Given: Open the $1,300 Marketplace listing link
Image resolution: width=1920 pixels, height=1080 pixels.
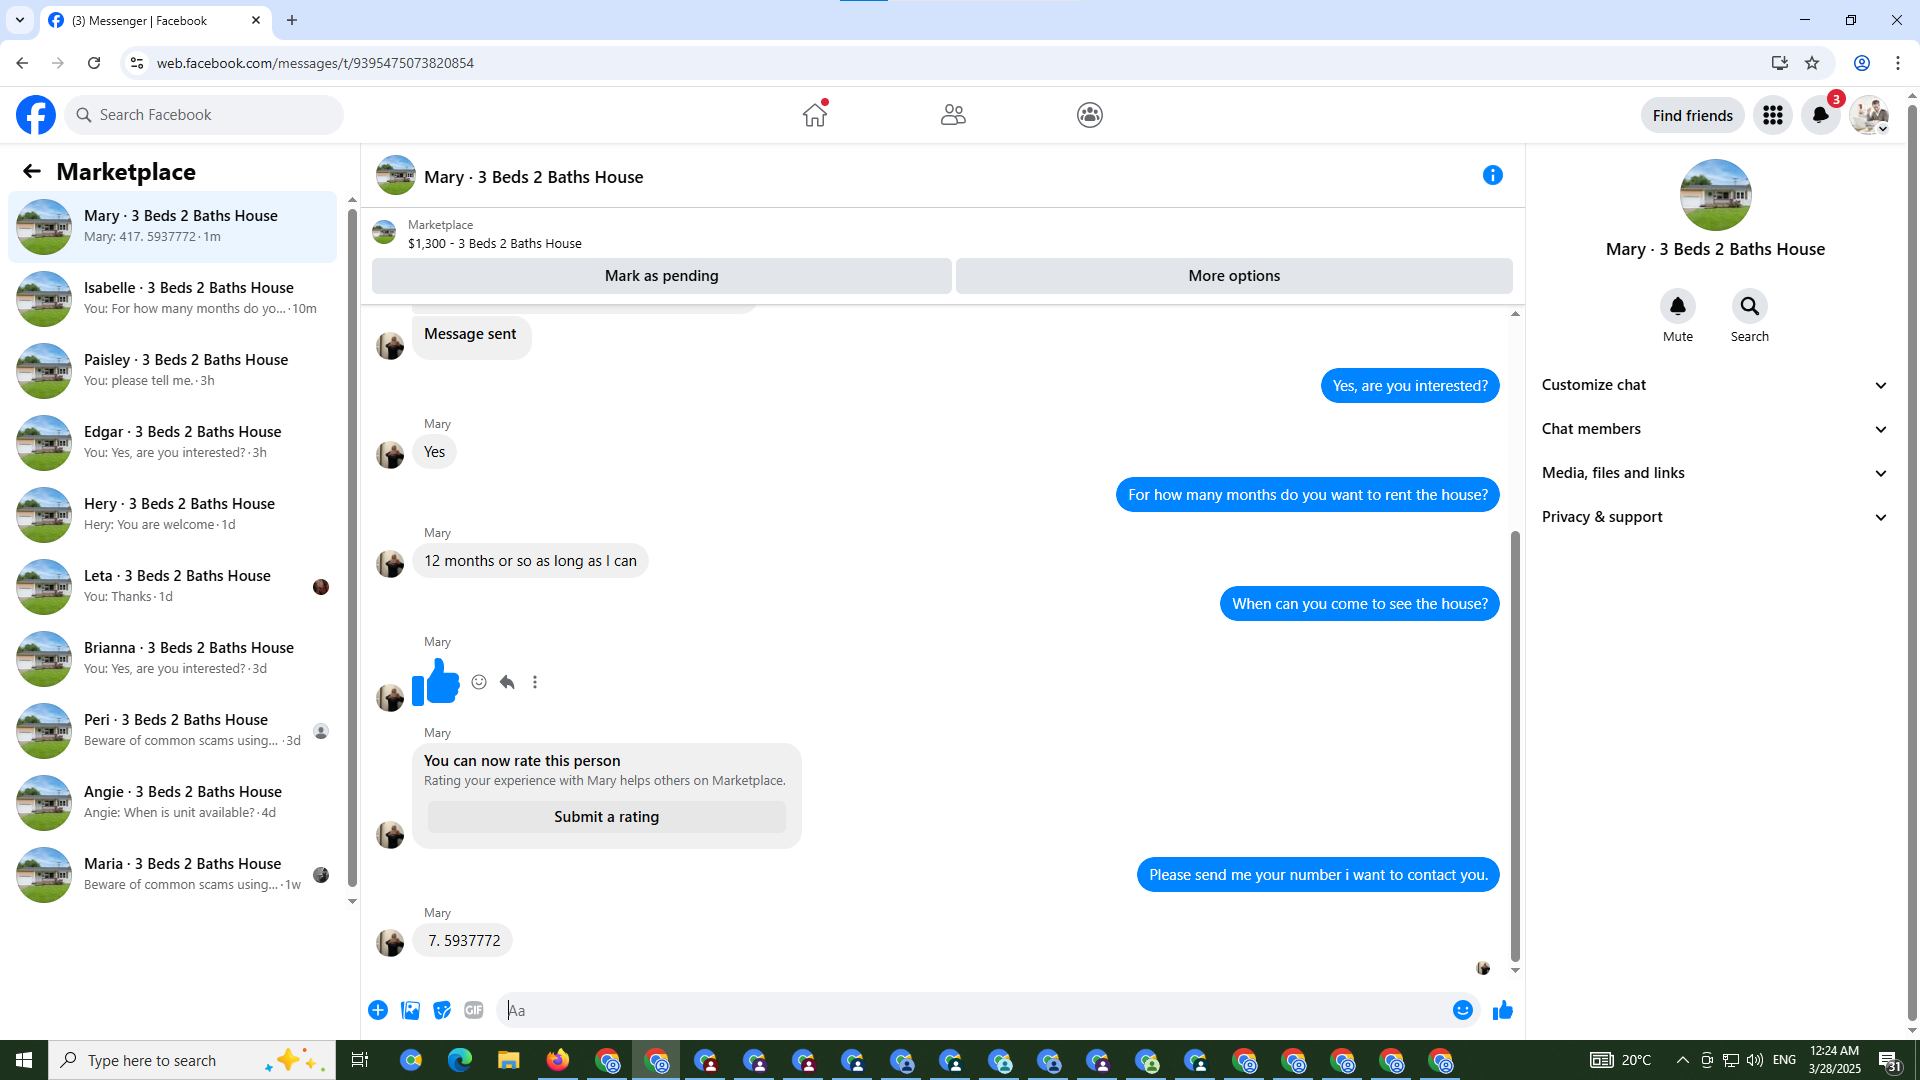Looking at the screenshot, I should click(494, 243).
